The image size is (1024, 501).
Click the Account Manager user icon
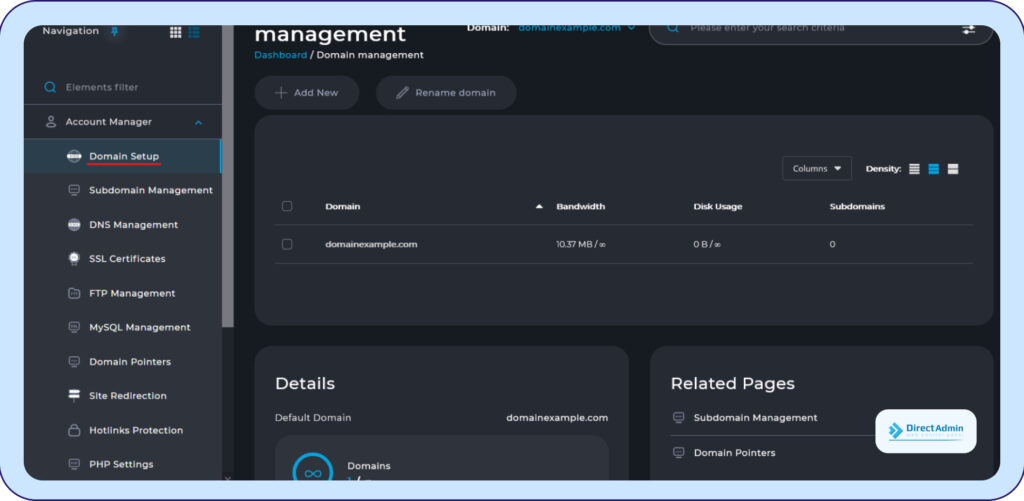pos(51,121)
